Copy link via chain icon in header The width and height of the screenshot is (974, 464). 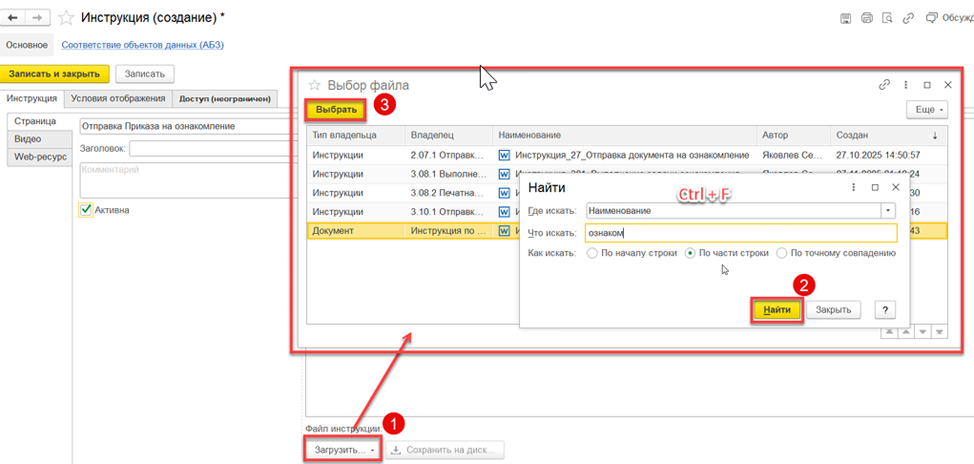[x=908, y=18]
